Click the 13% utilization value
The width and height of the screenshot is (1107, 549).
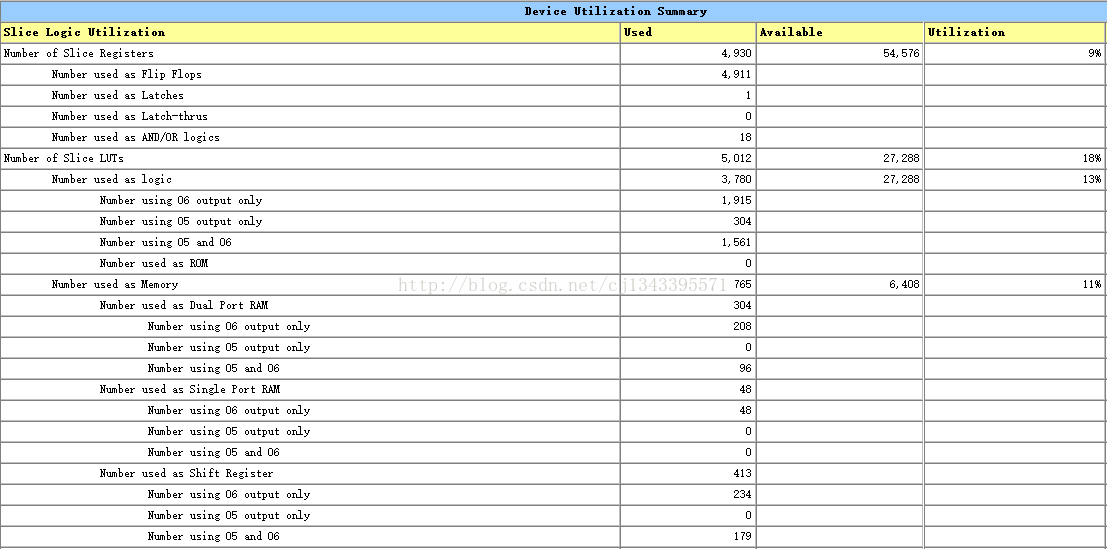point(1092,179)
